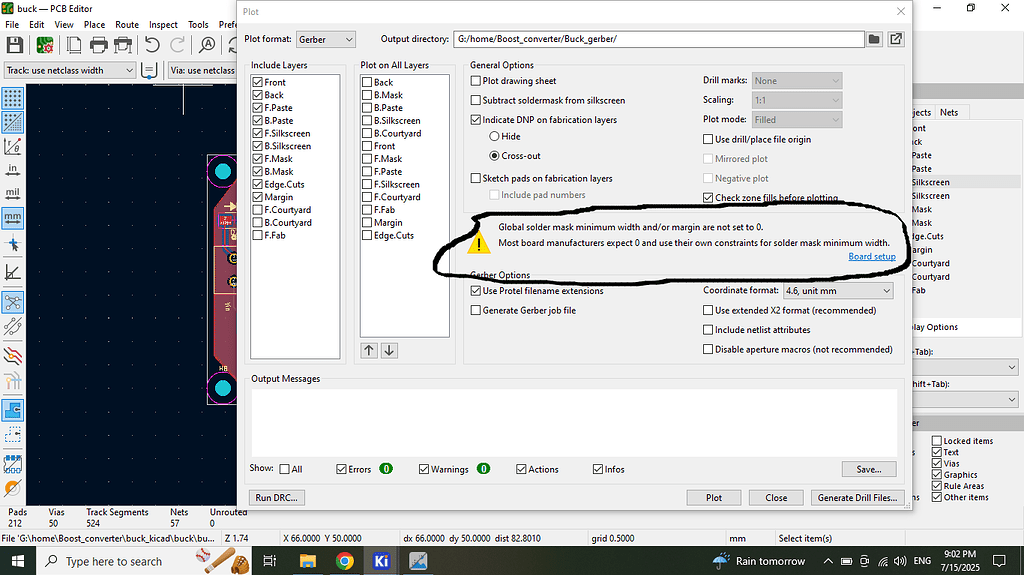
Task: Click the Print icon in the toolbar
Action: pyautogui.click(x=98, y=45)
